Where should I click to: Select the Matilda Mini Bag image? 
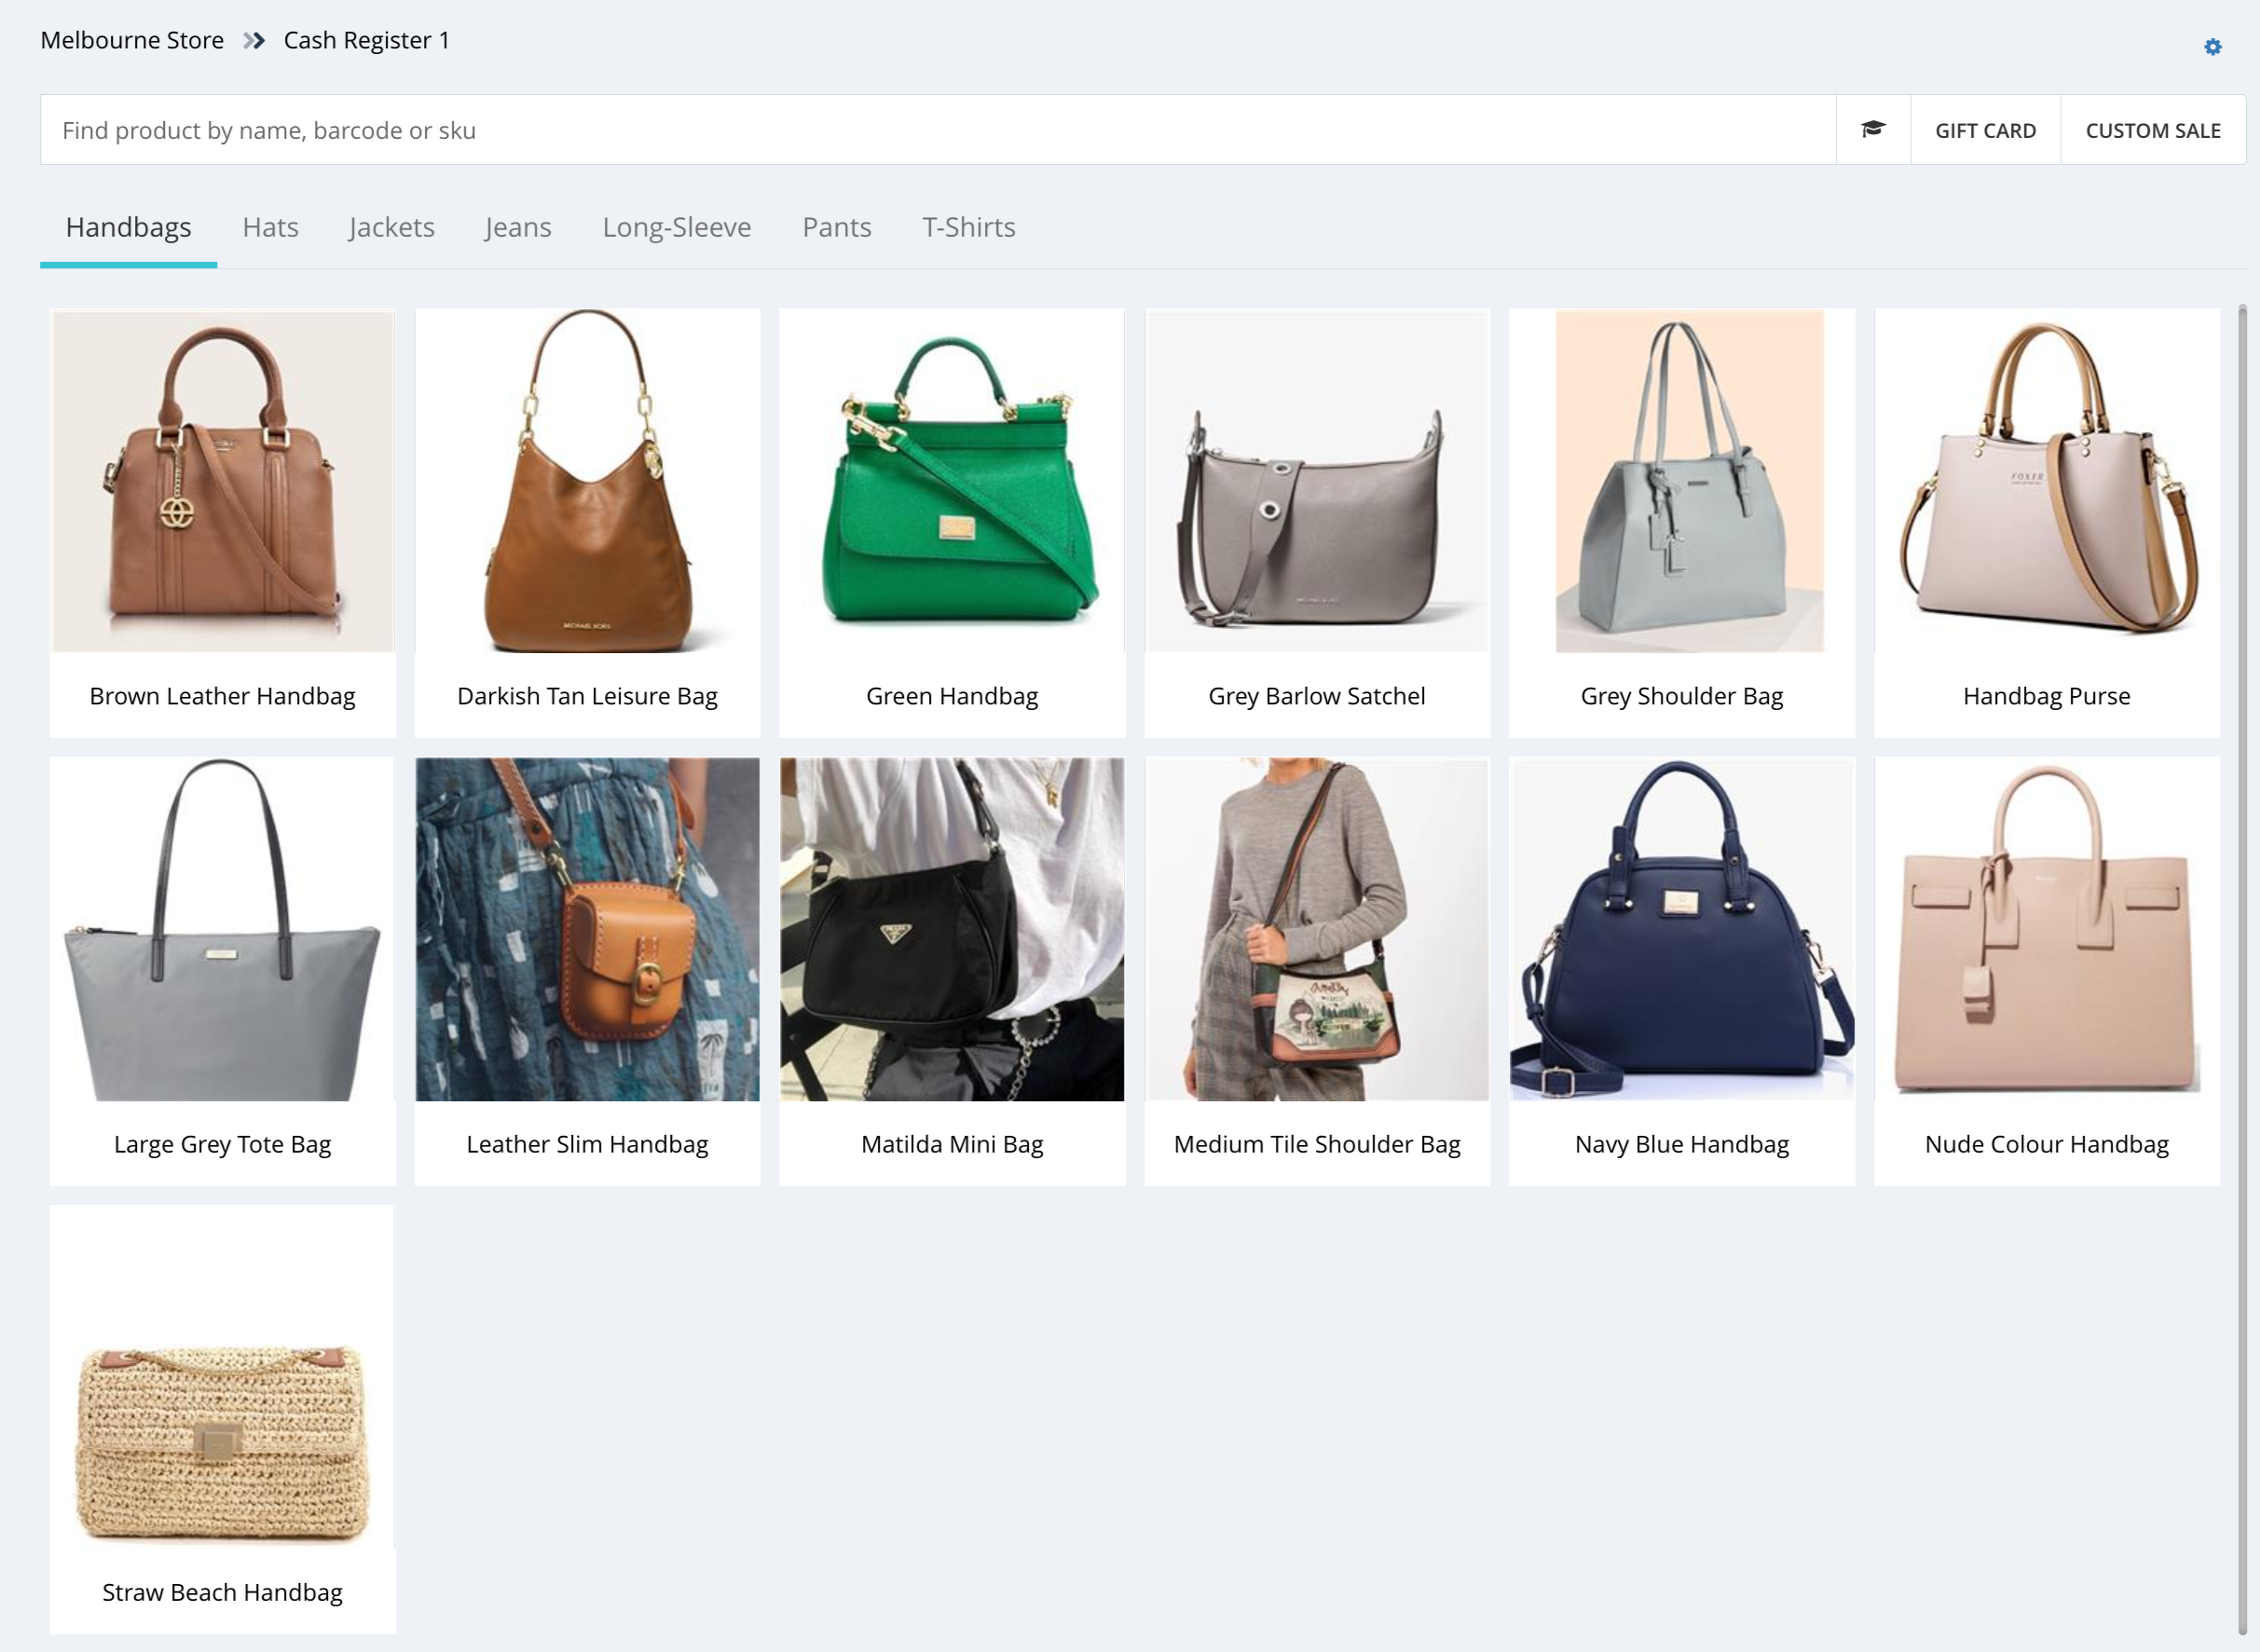(x=951, y=929)
